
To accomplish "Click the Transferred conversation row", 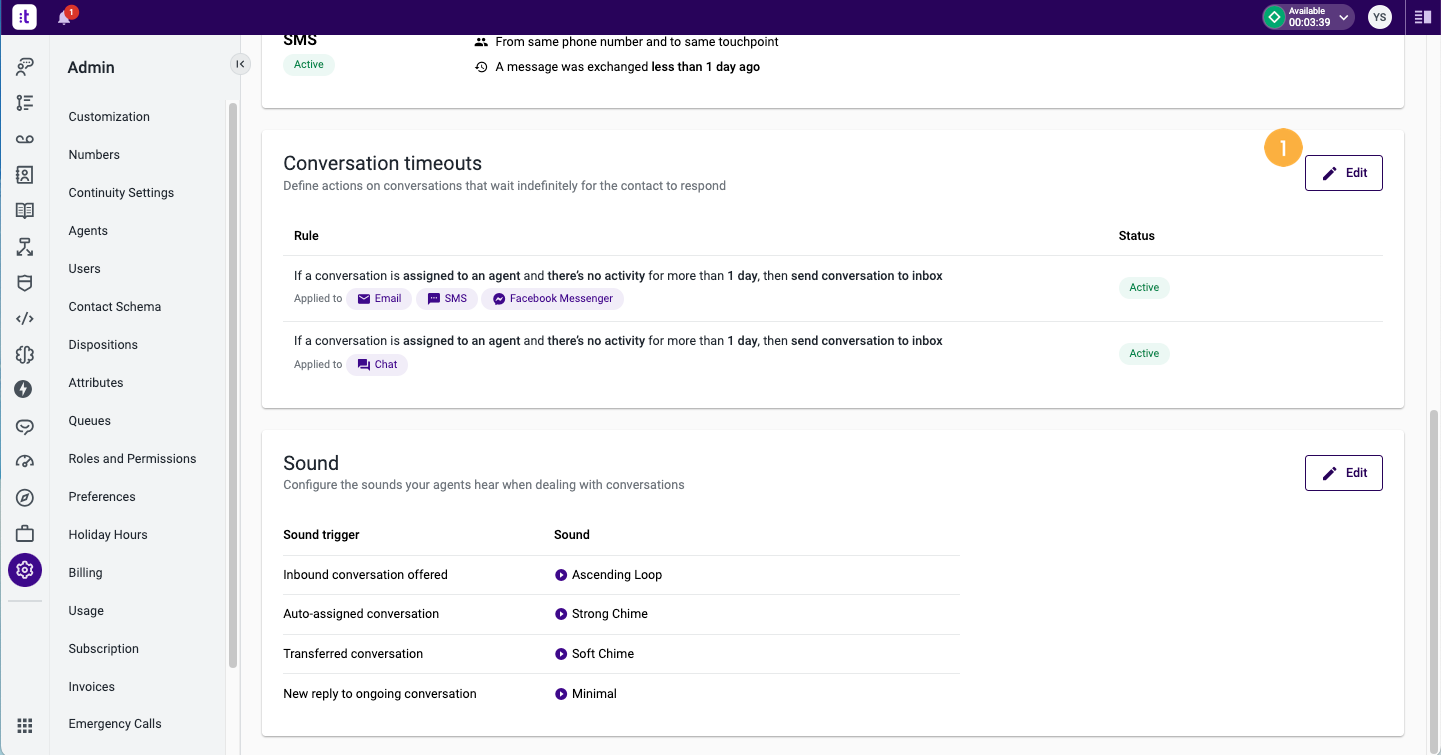I will click(x=621, y=654).
